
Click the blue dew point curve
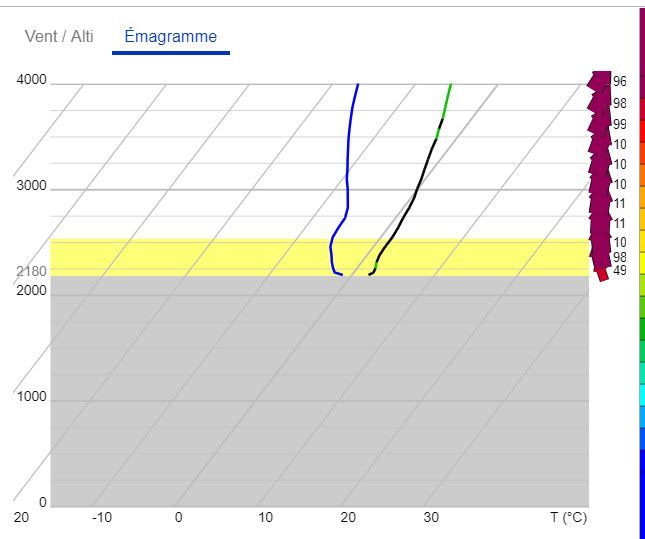pyautogui.click(x=348, y=181)
